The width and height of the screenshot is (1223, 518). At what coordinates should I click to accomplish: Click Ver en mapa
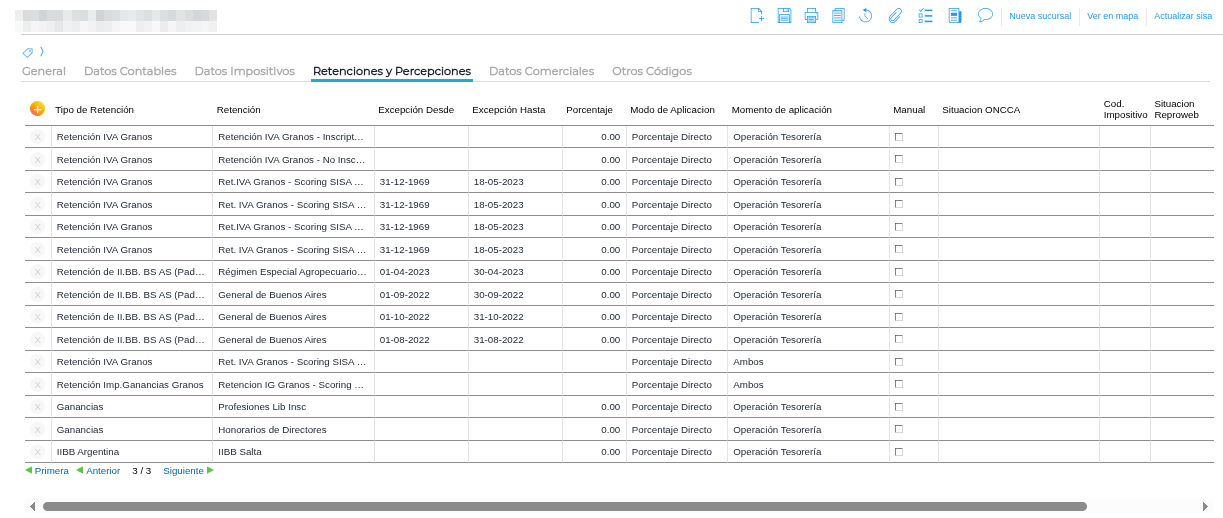(x=1112, y=16)
